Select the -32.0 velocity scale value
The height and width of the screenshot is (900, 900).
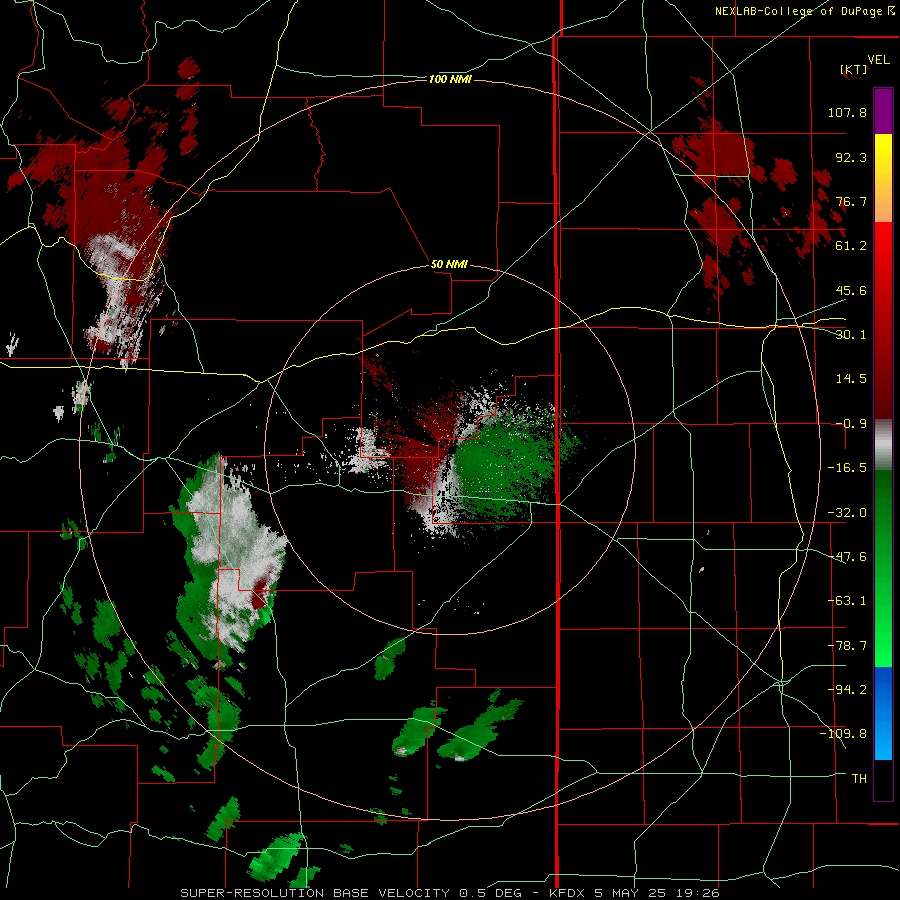click(847, 513)
